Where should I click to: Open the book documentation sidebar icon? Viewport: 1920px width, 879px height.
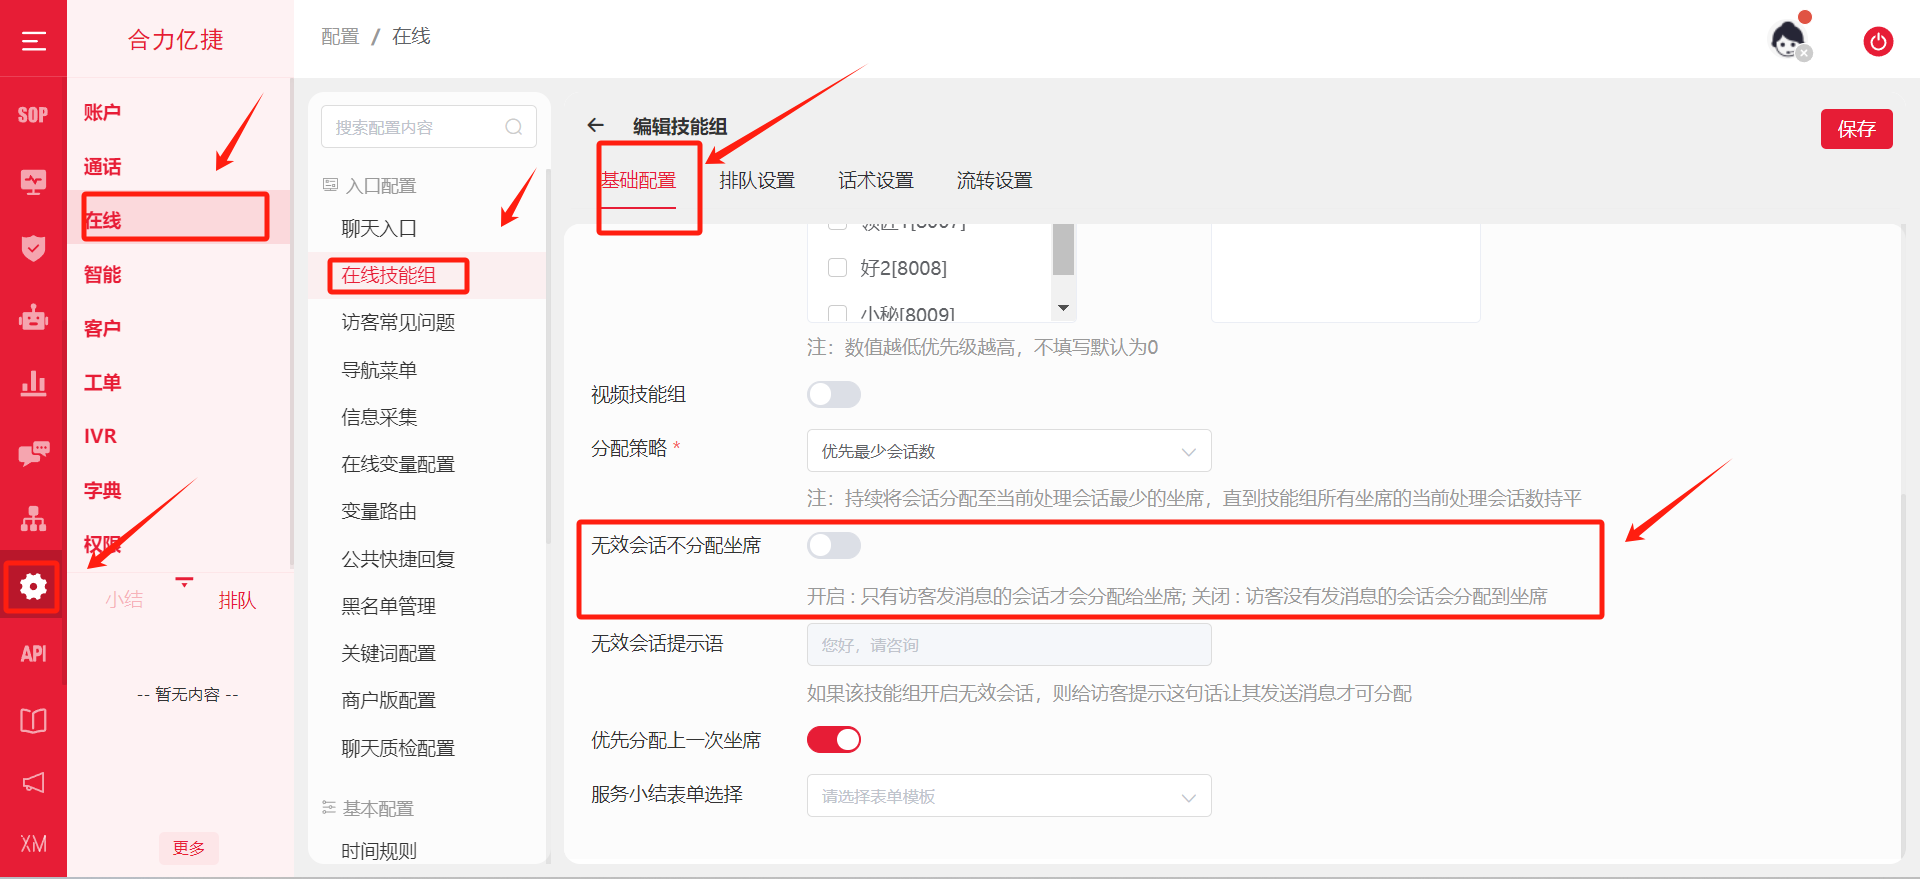33,721
